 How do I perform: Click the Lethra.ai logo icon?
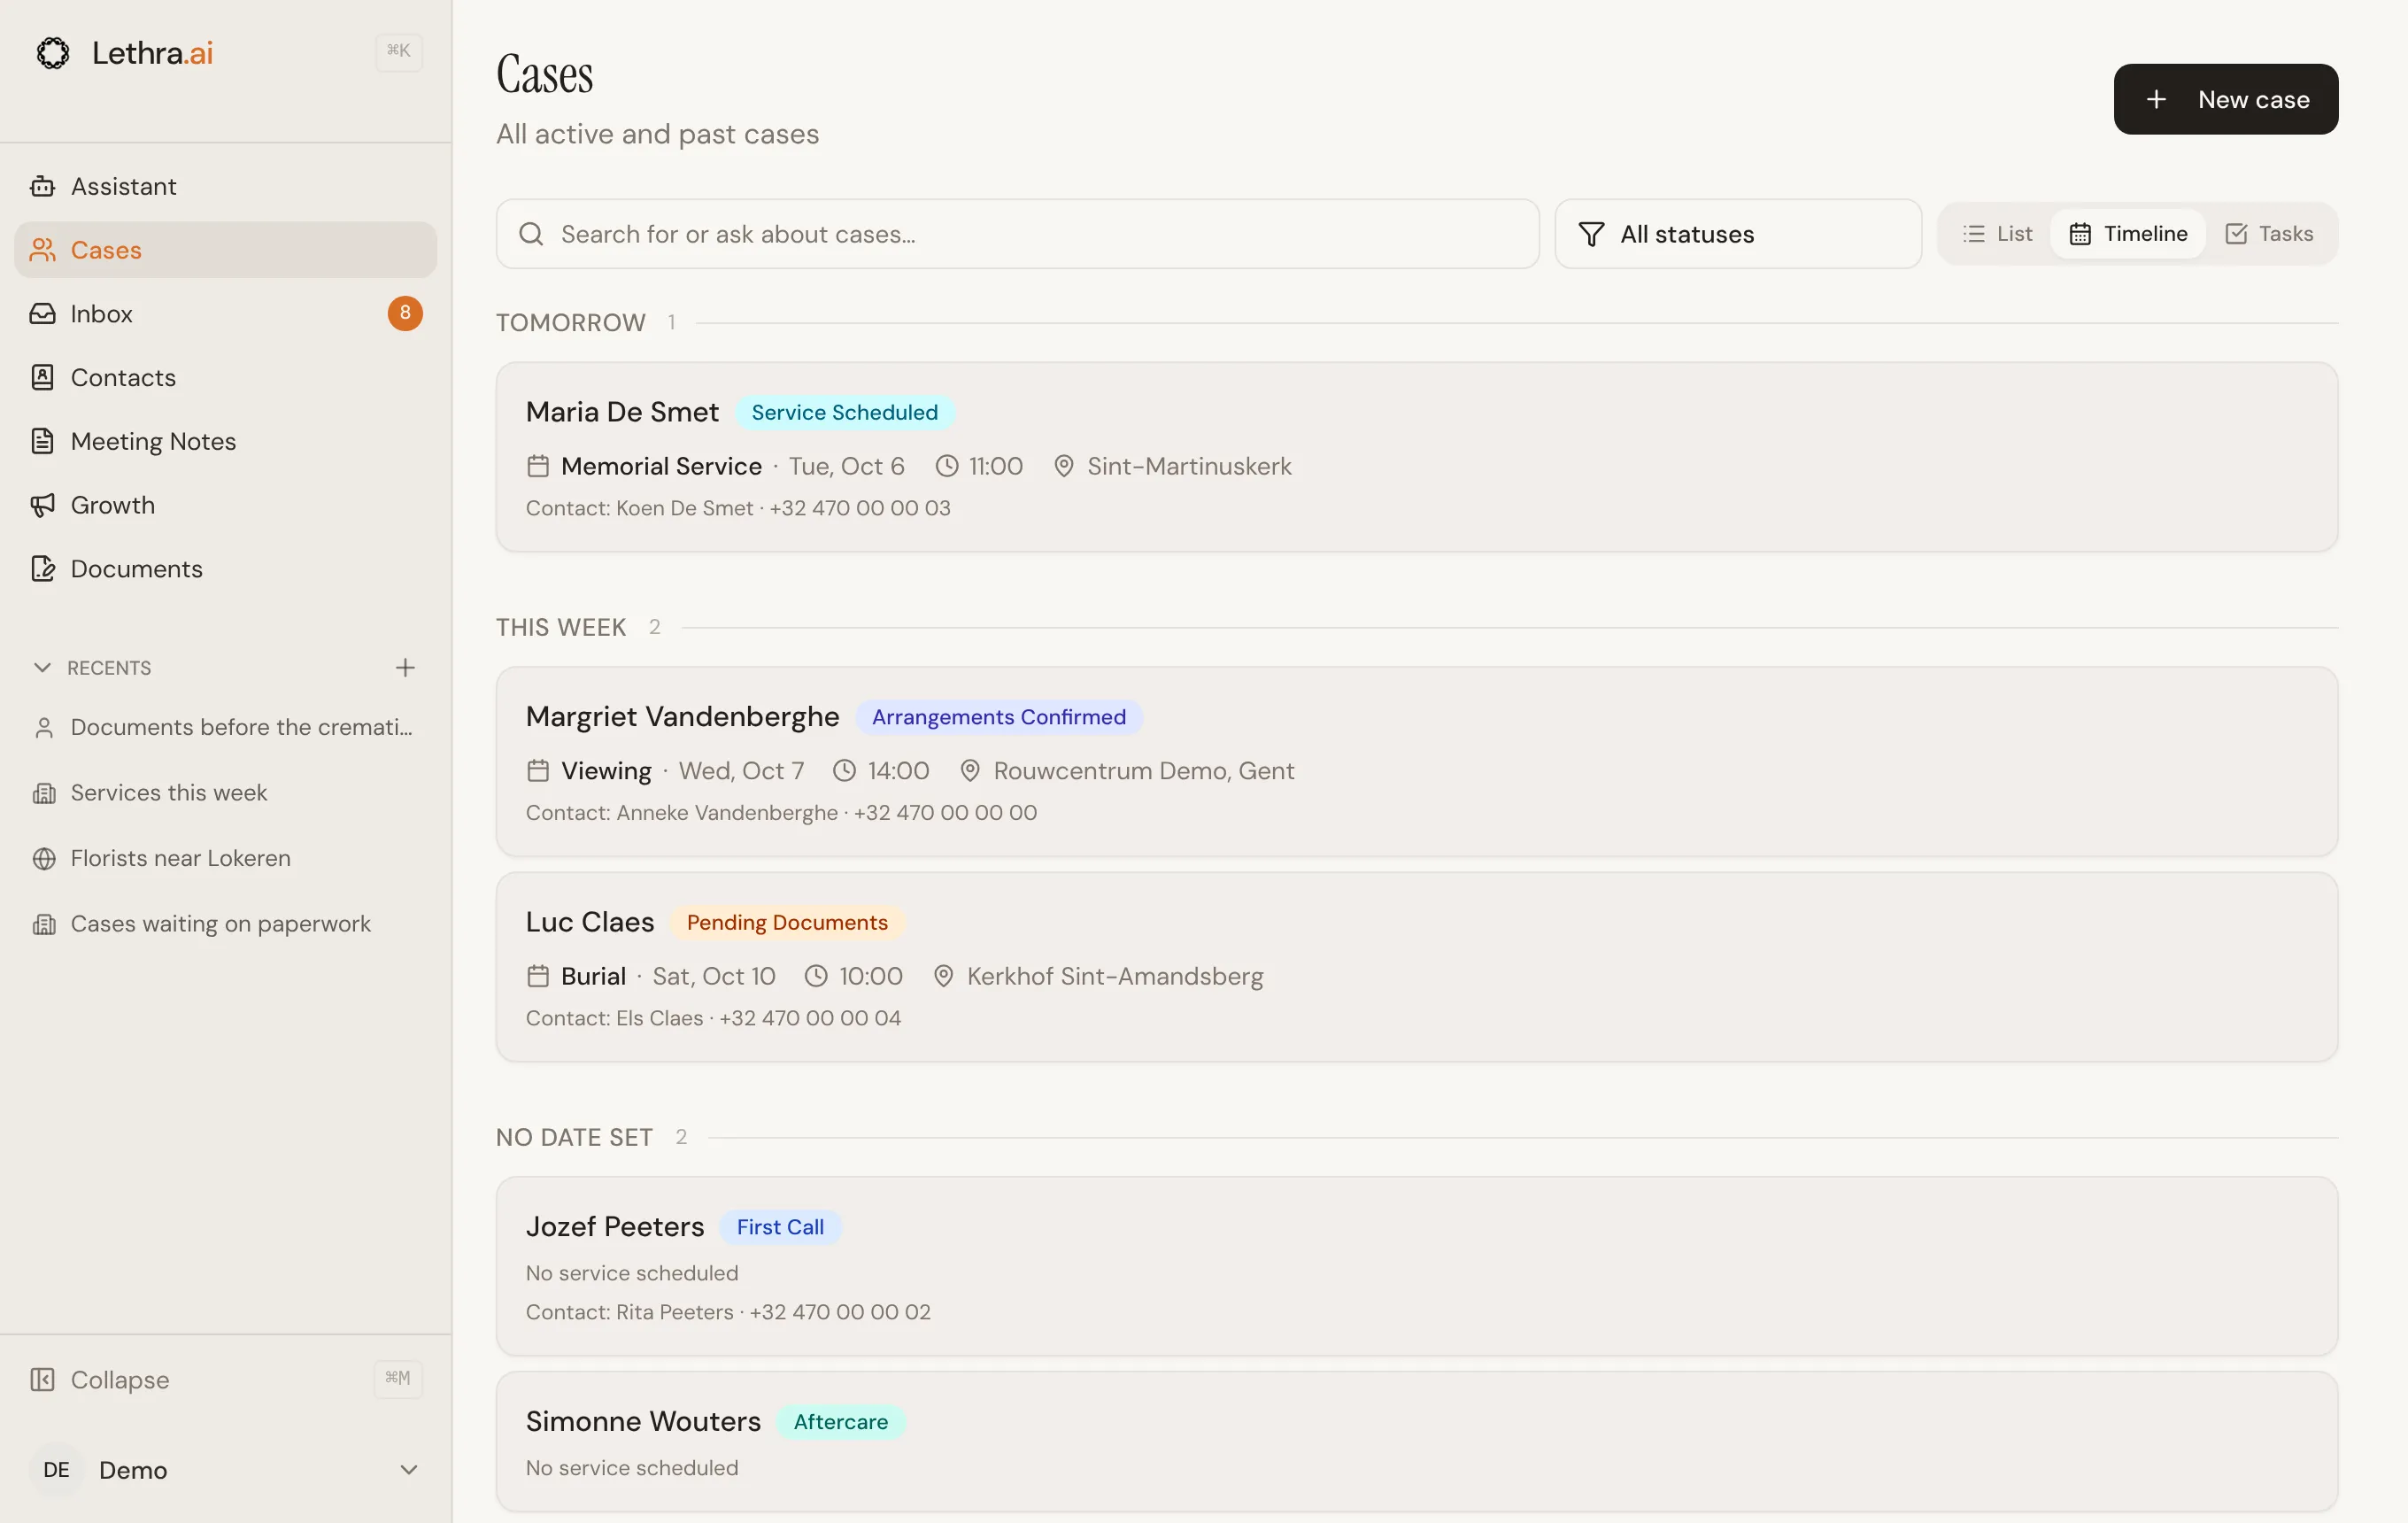click(x=53, y=52)
